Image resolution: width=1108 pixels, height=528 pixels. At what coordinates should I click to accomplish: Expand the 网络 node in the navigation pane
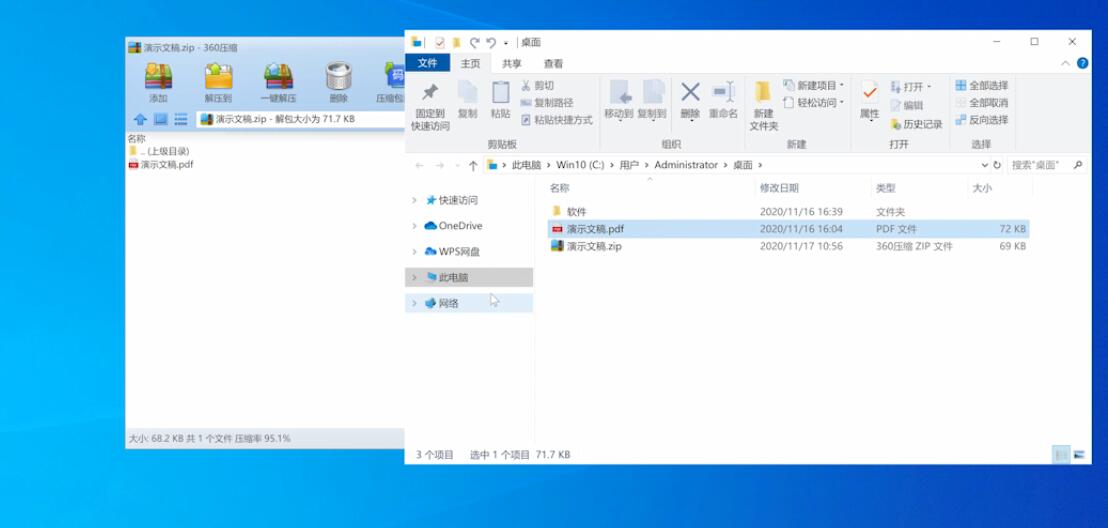415,303
